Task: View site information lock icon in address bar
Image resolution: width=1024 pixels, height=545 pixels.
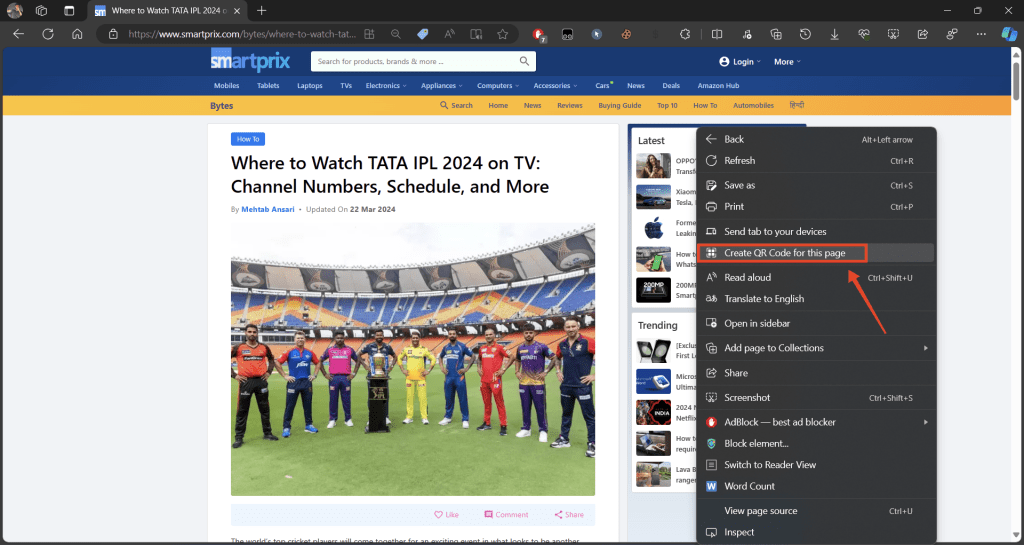Action: (x=113, y=34)
